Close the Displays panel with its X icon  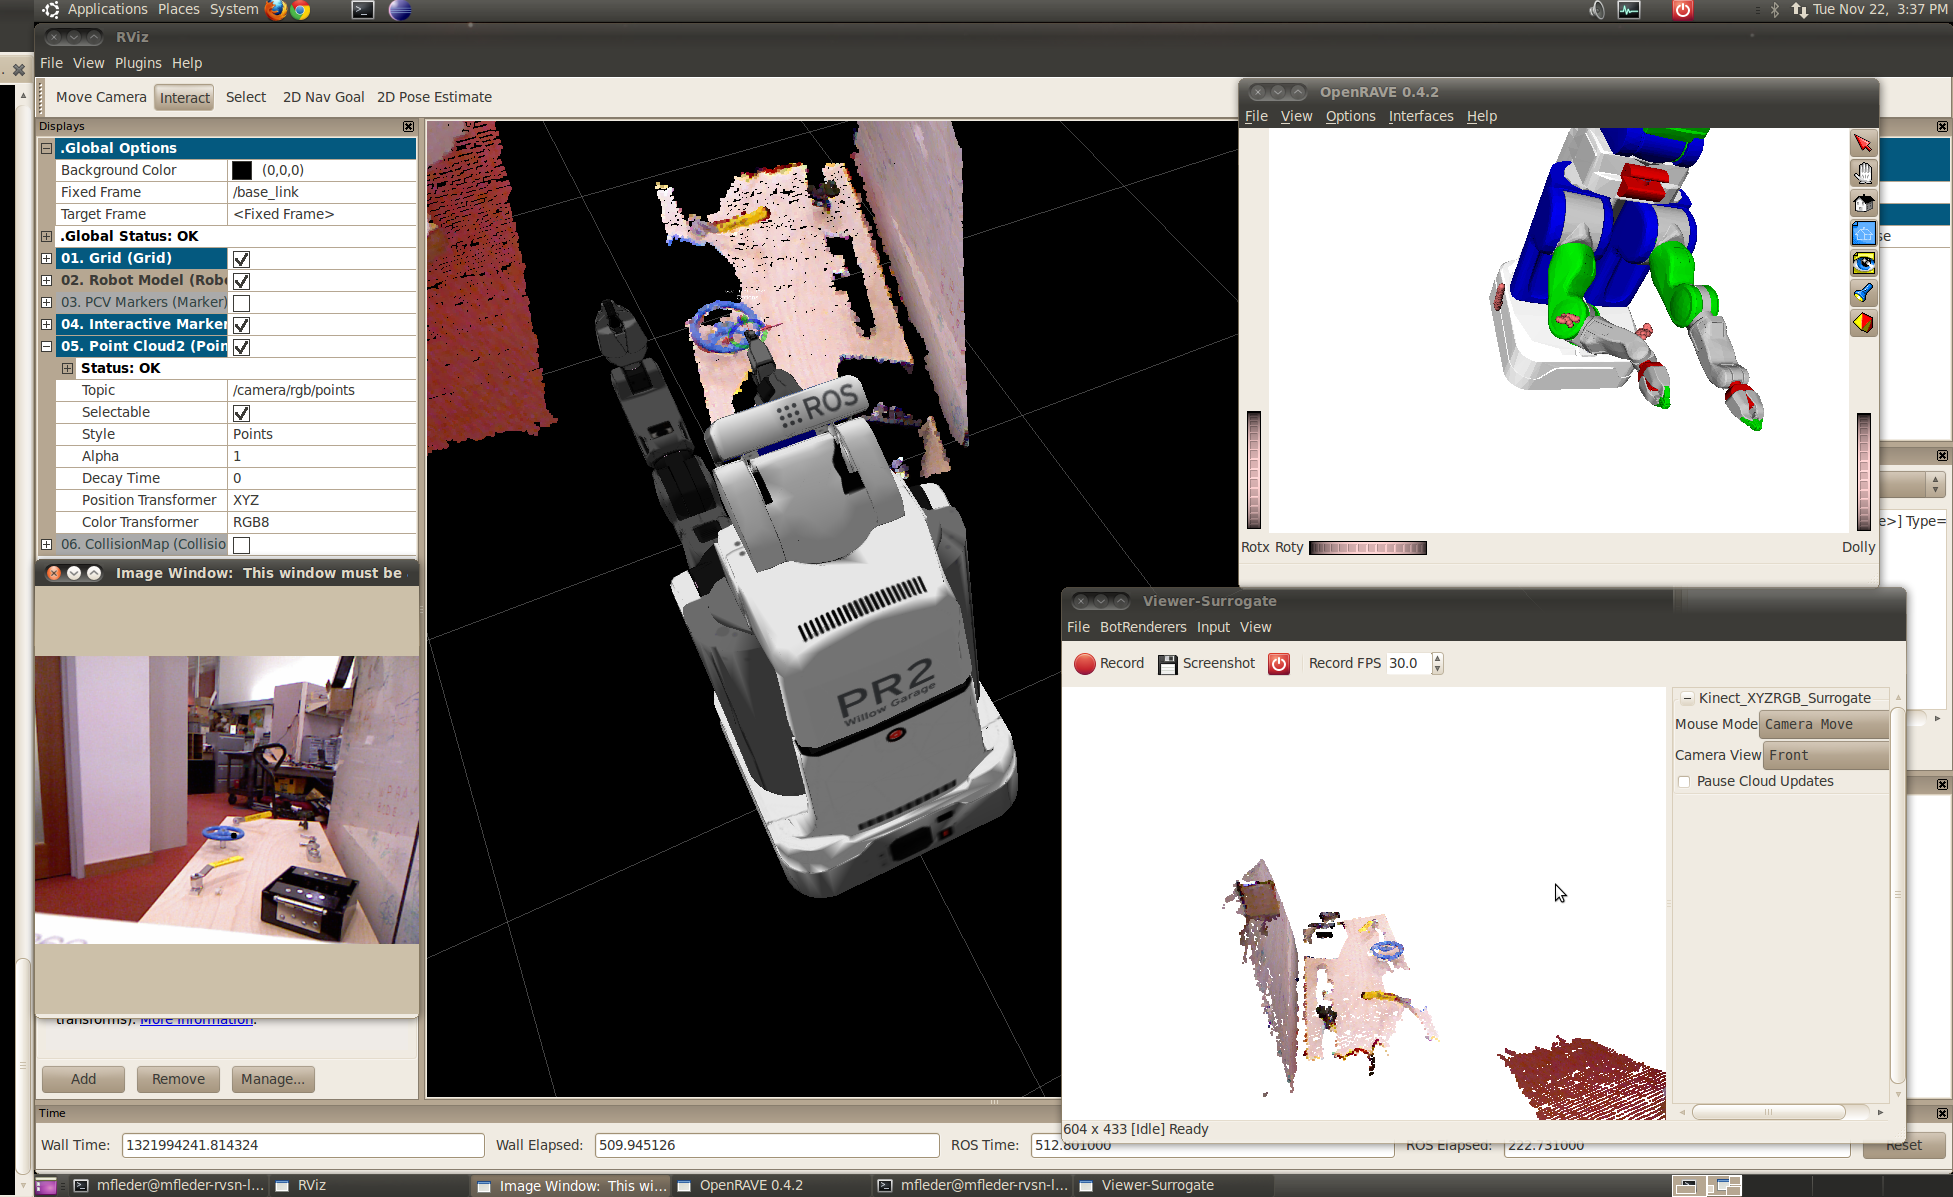pyautogui.click(x=408, y=126)
